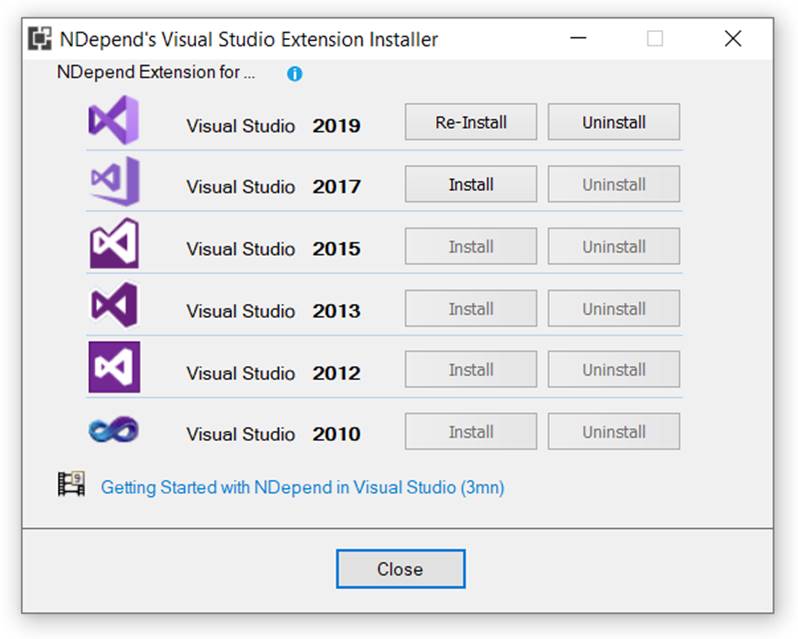The height and width of the screenshot is (639, 798).
Task: Click Install for Visual Studio 2015
Action: (471, 246)
